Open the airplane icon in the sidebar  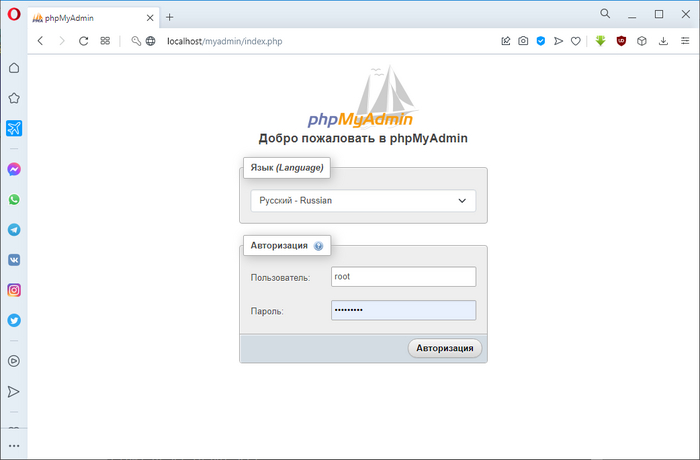click(x=14, y=128)
